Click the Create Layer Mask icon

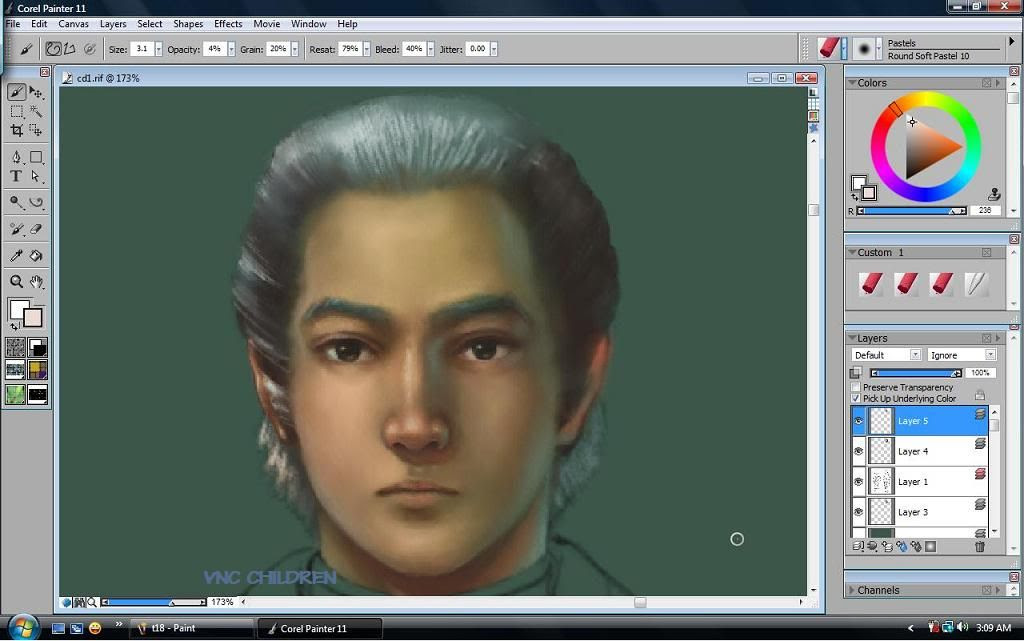click(931, 546)
